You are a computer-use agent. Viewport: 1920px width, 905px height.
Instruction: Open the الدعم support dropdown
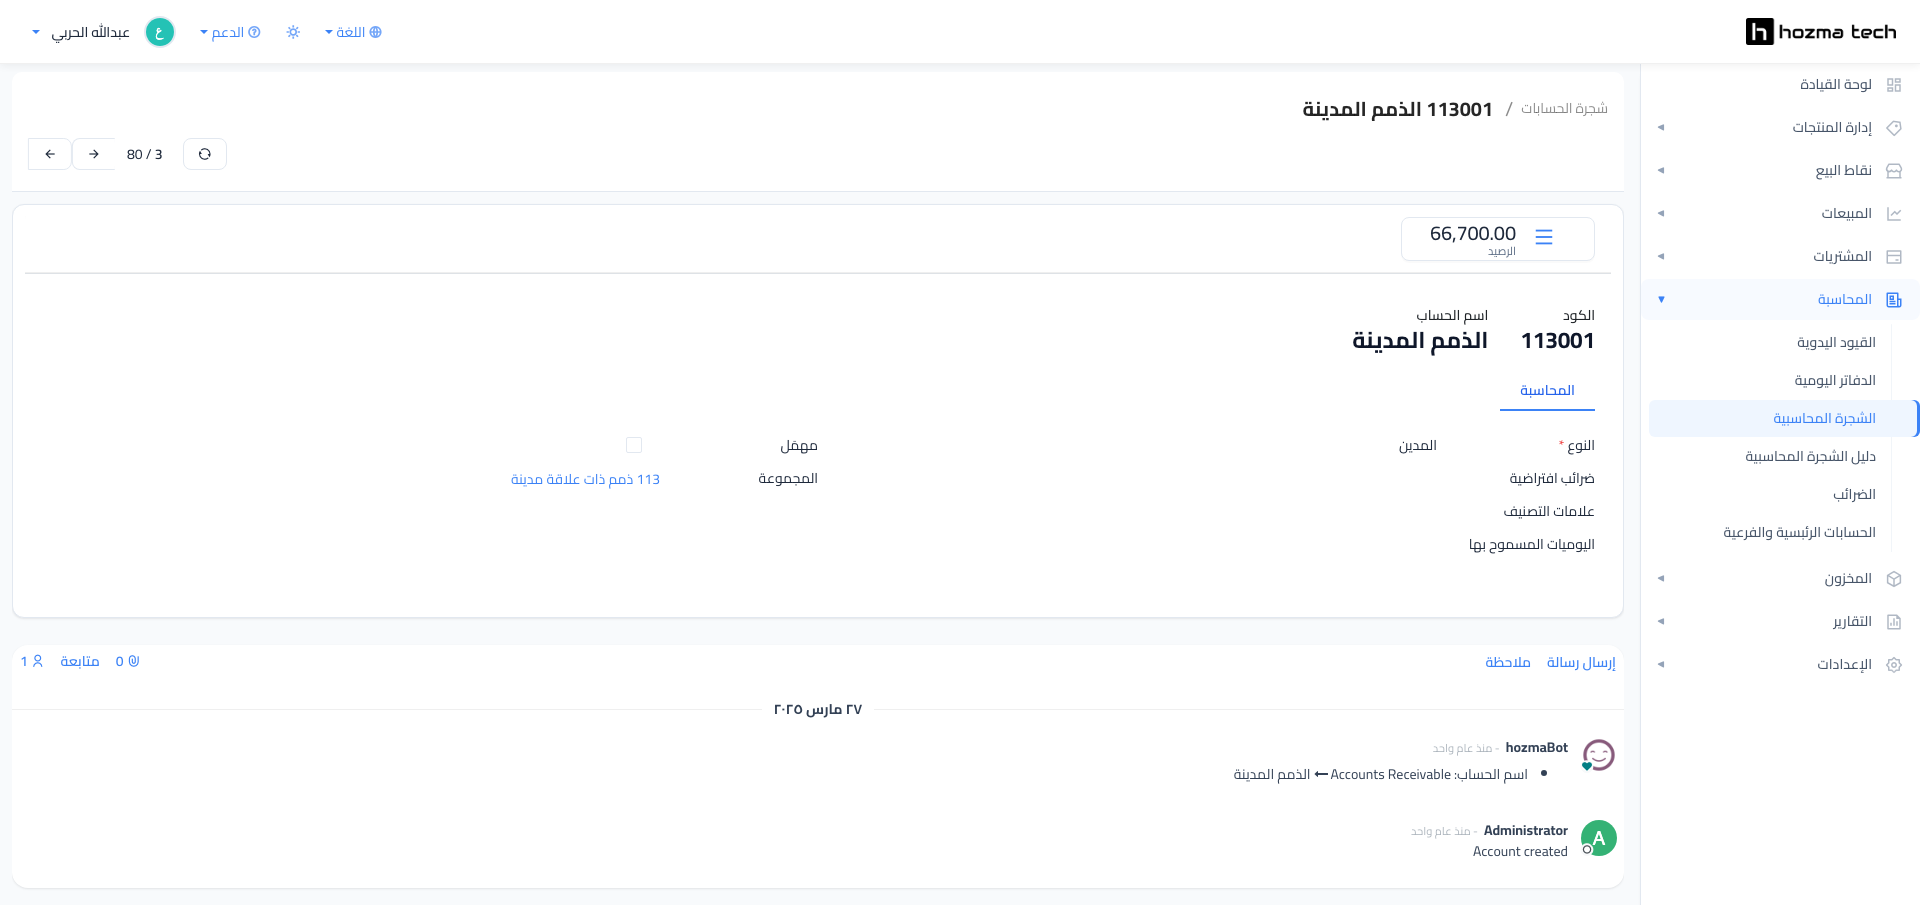click(x=230, y=32)
